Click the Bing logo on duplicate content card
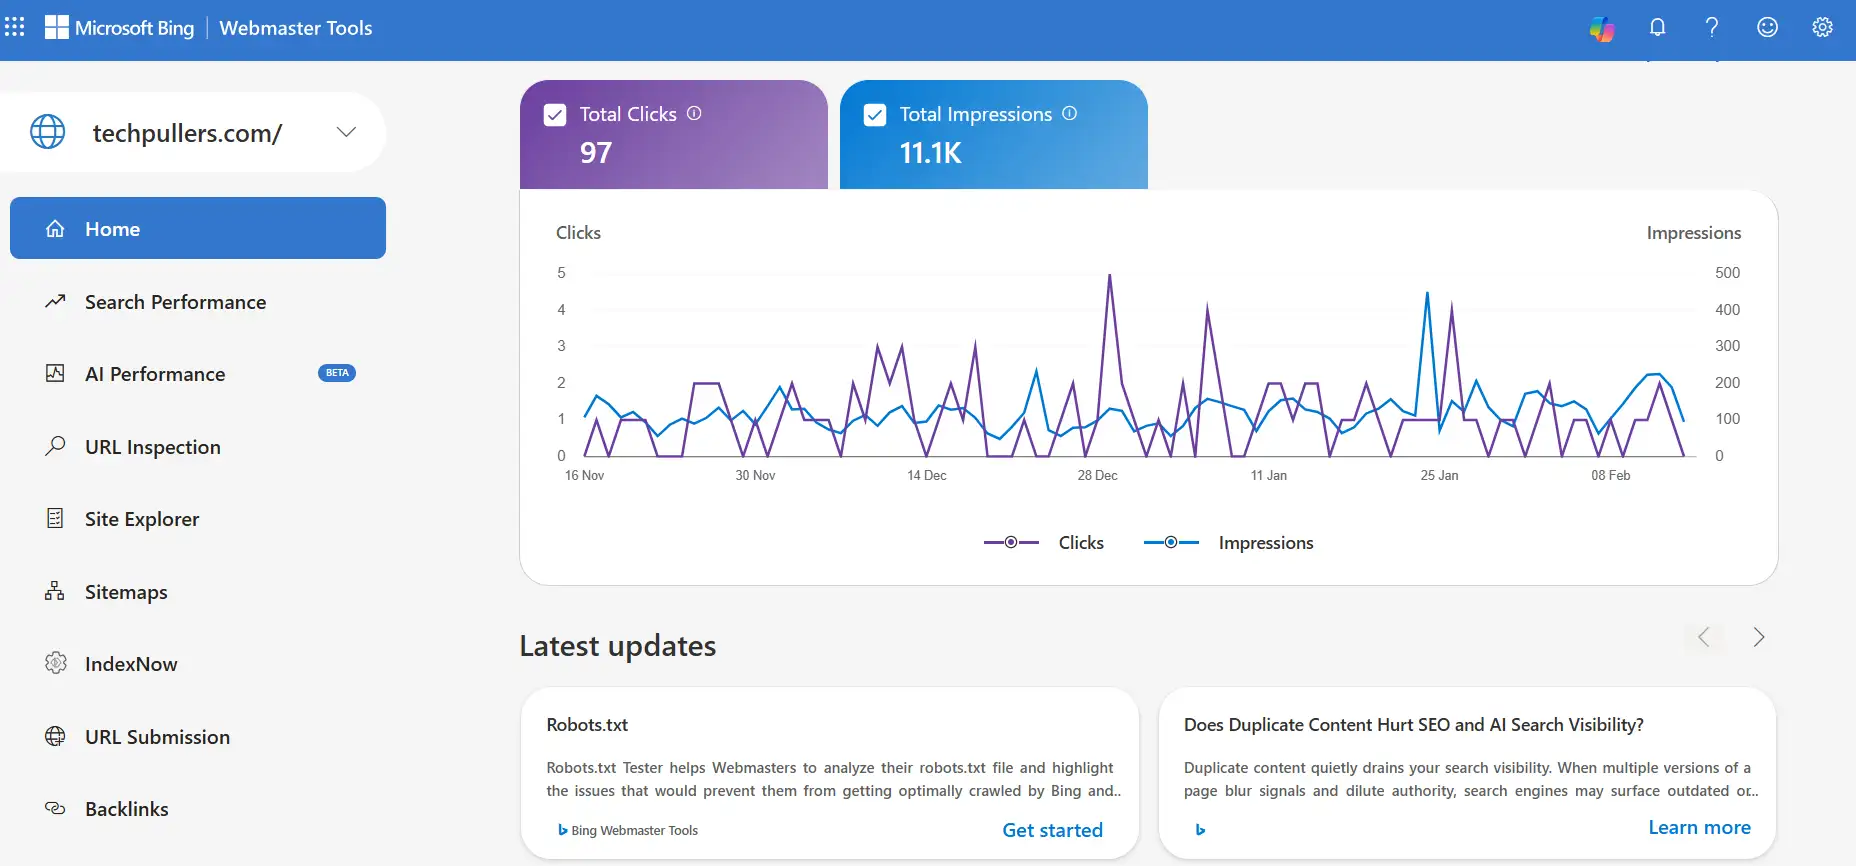 [x=1200, y=830]
